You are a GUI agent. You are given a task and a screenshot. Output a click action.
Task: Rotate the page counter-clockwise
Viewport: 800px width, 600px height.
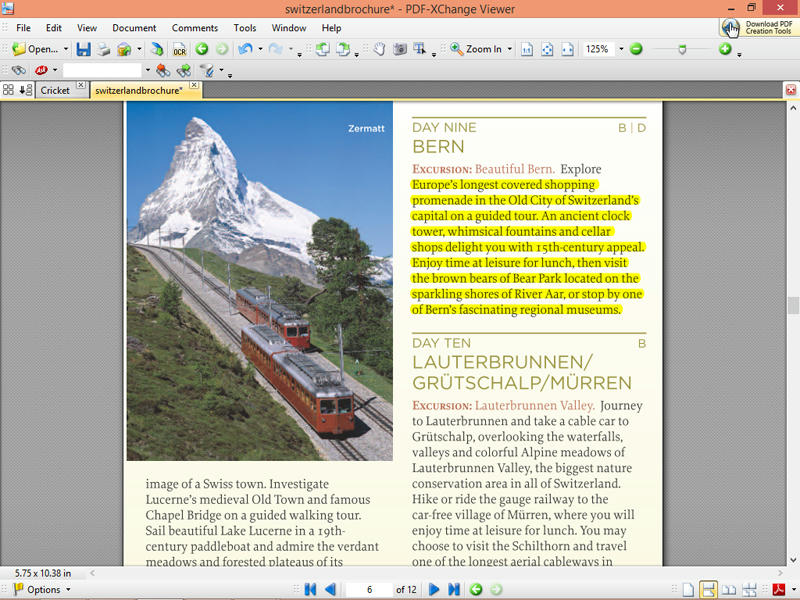(322, 49)
